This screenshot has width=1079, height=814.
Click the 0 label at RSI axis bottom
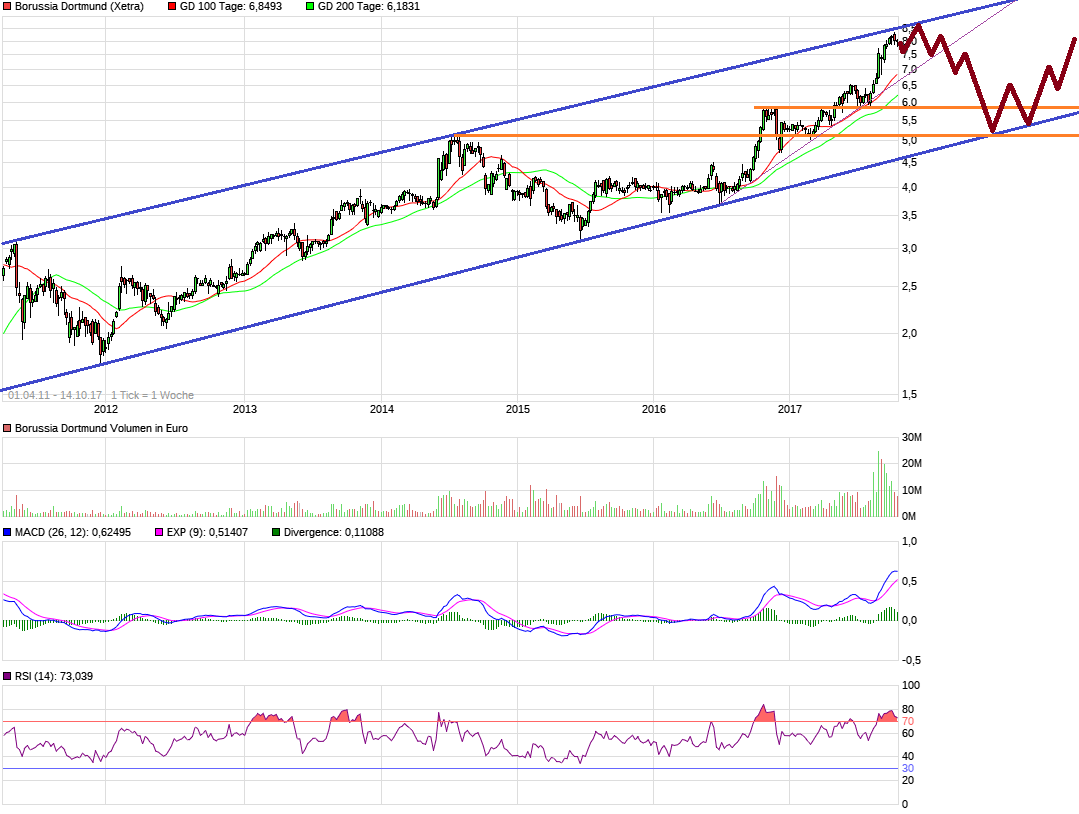click(x=905, y=804)
